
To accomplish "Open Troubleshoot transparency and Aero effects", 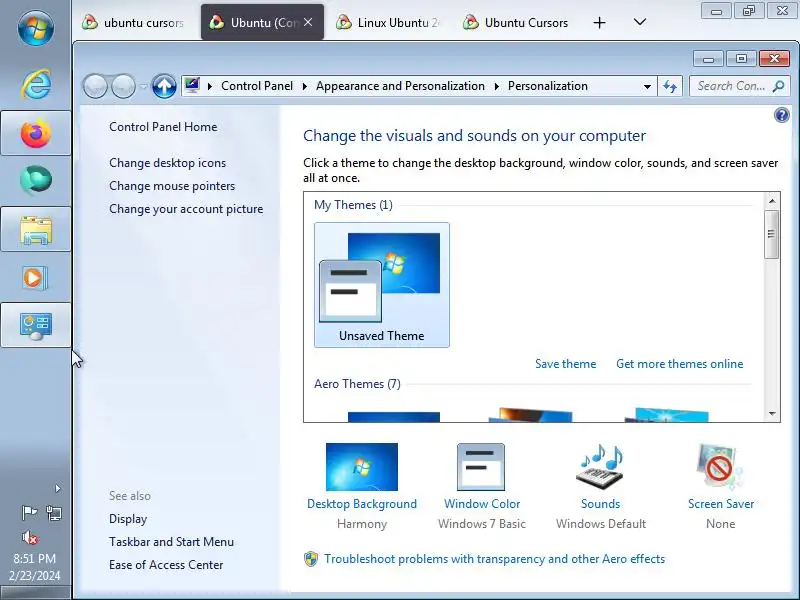I will pyautogui.click(x=494, y=559).
